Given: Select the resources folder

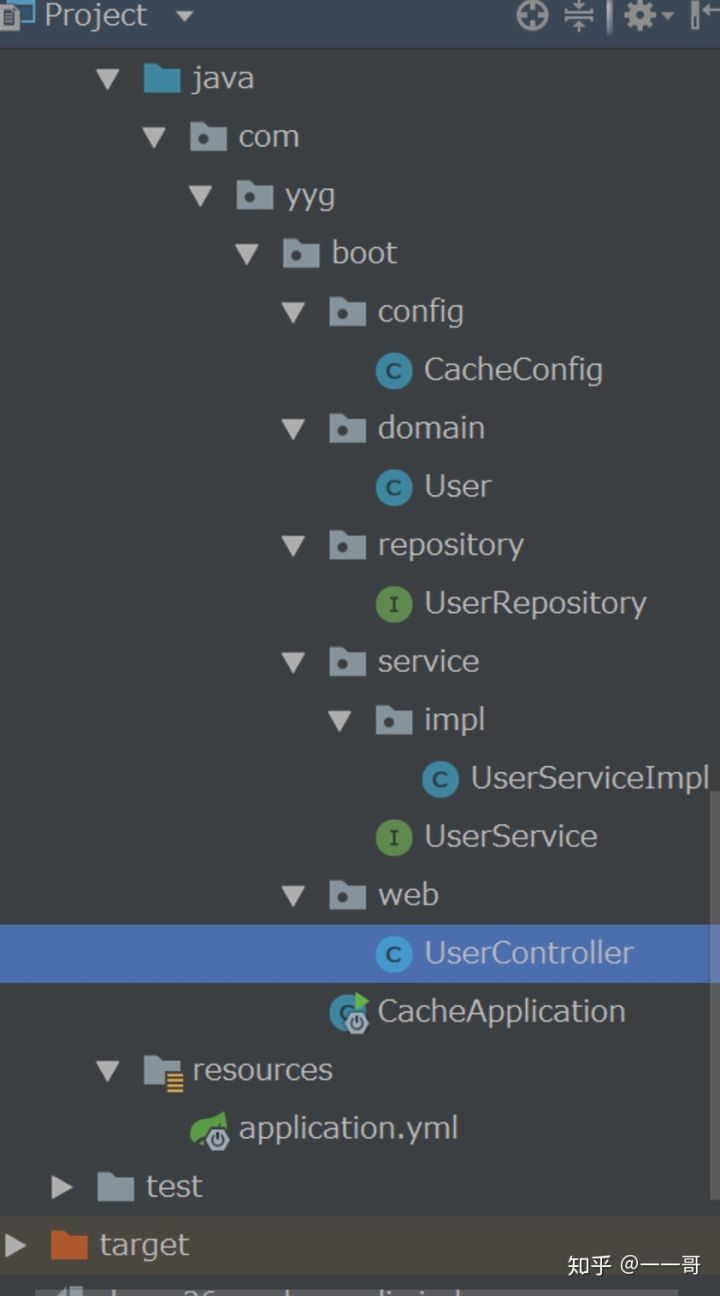Looking at the screenshot, I should (x=262, y=1070).
